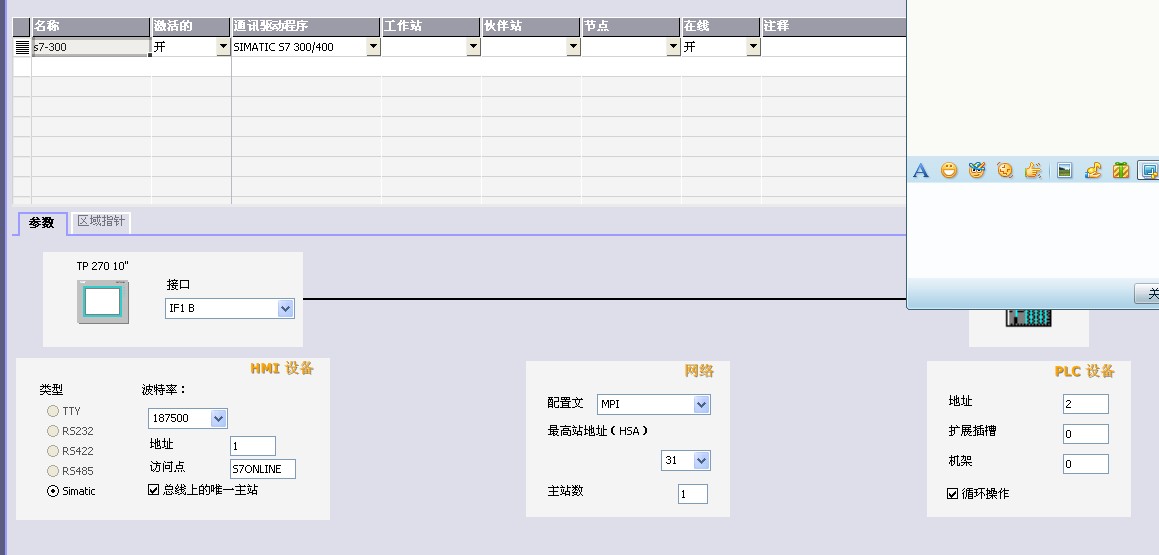Click the pointing hand nudge icon
1159x555 pixels.
click(1033, 171)
